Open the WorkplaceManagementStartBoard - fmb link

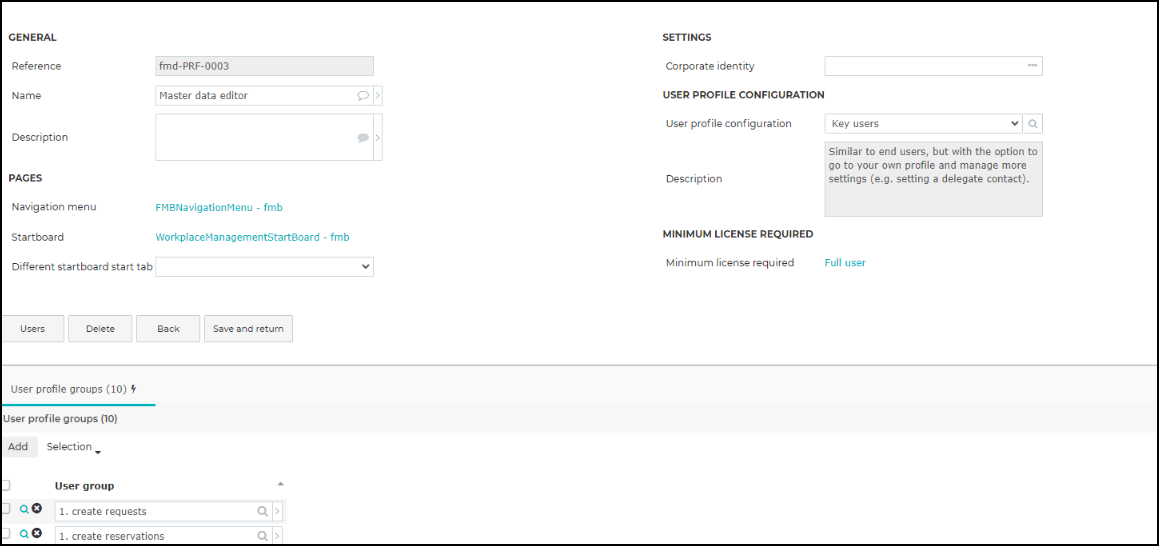(252, 237)
